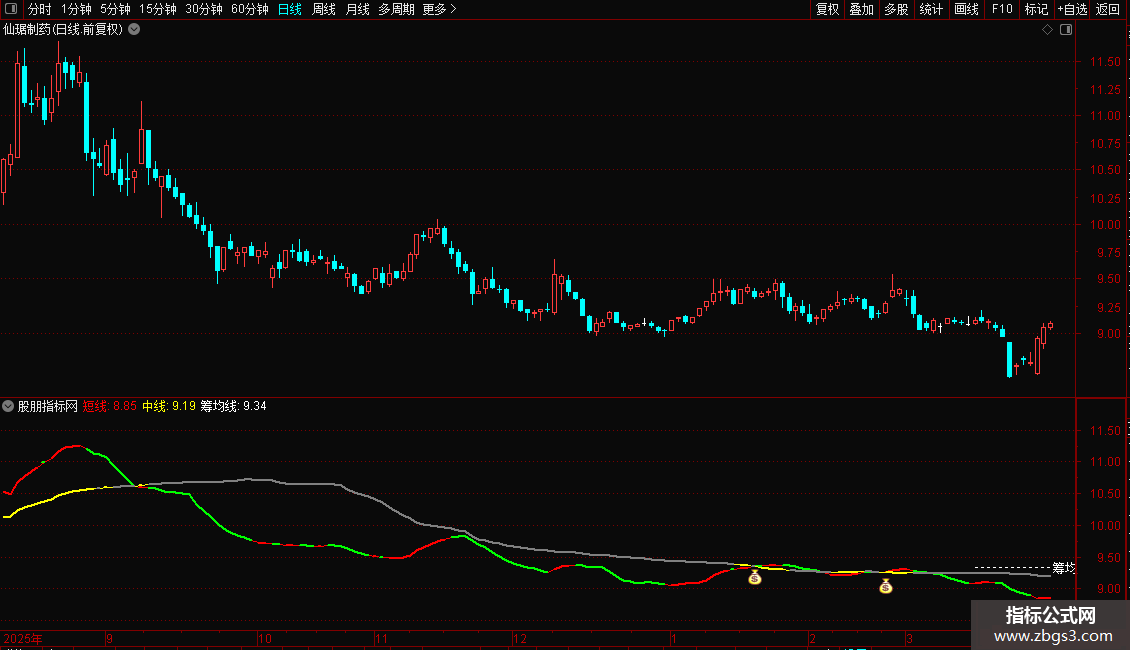This screenshot has width=1130, height=650.
Task: Activate the 画线 drawing tool
Action: tap(966, 9)
